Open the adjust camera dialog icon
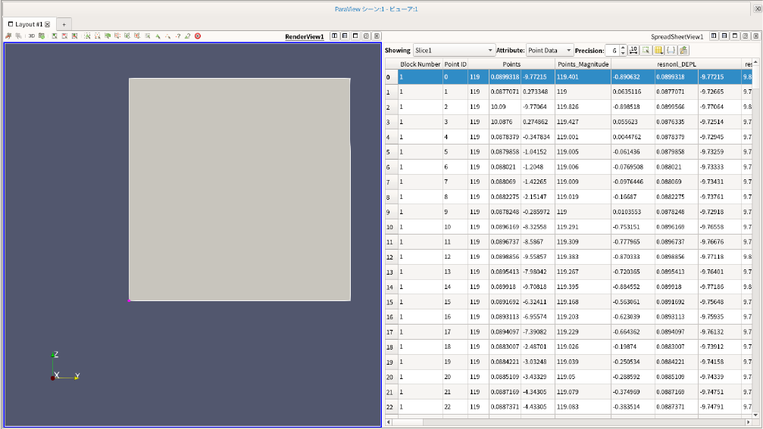763x429 pixels. (42, 36)
